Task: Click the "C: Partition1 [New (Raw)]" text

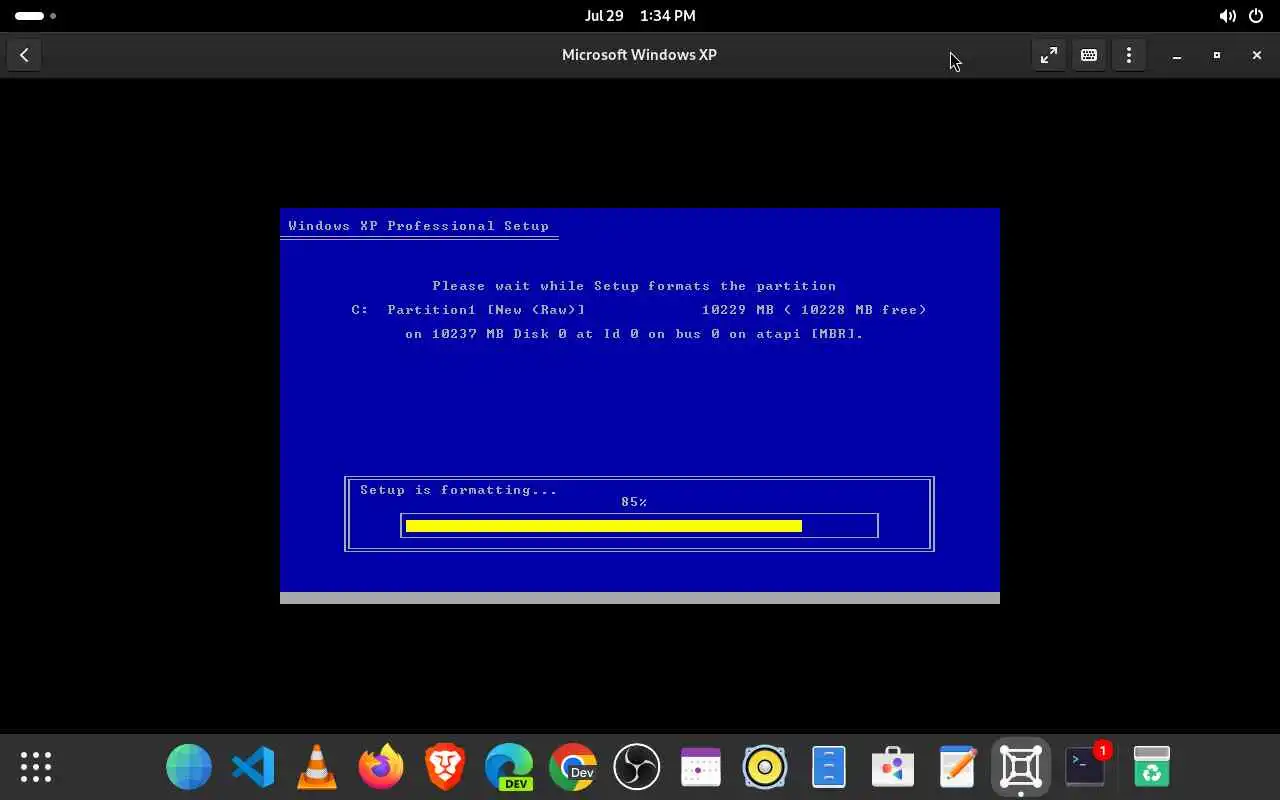Action: [469, 310]
